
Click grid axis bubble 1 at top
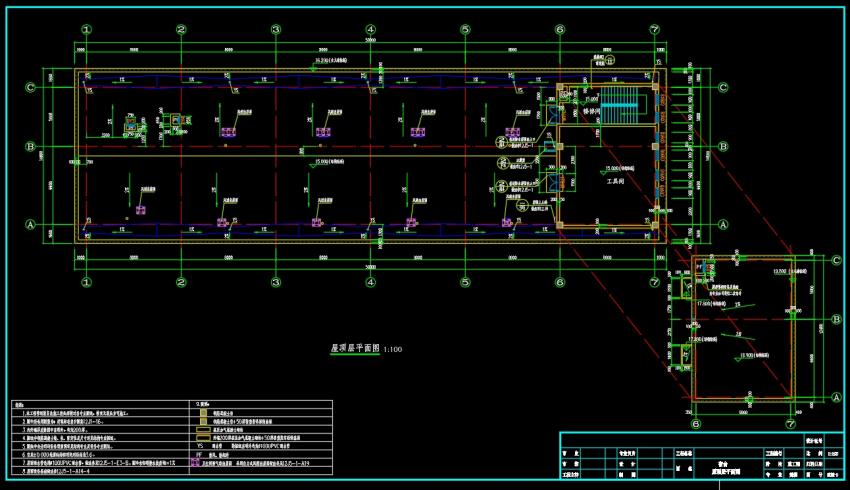[87, 30]
